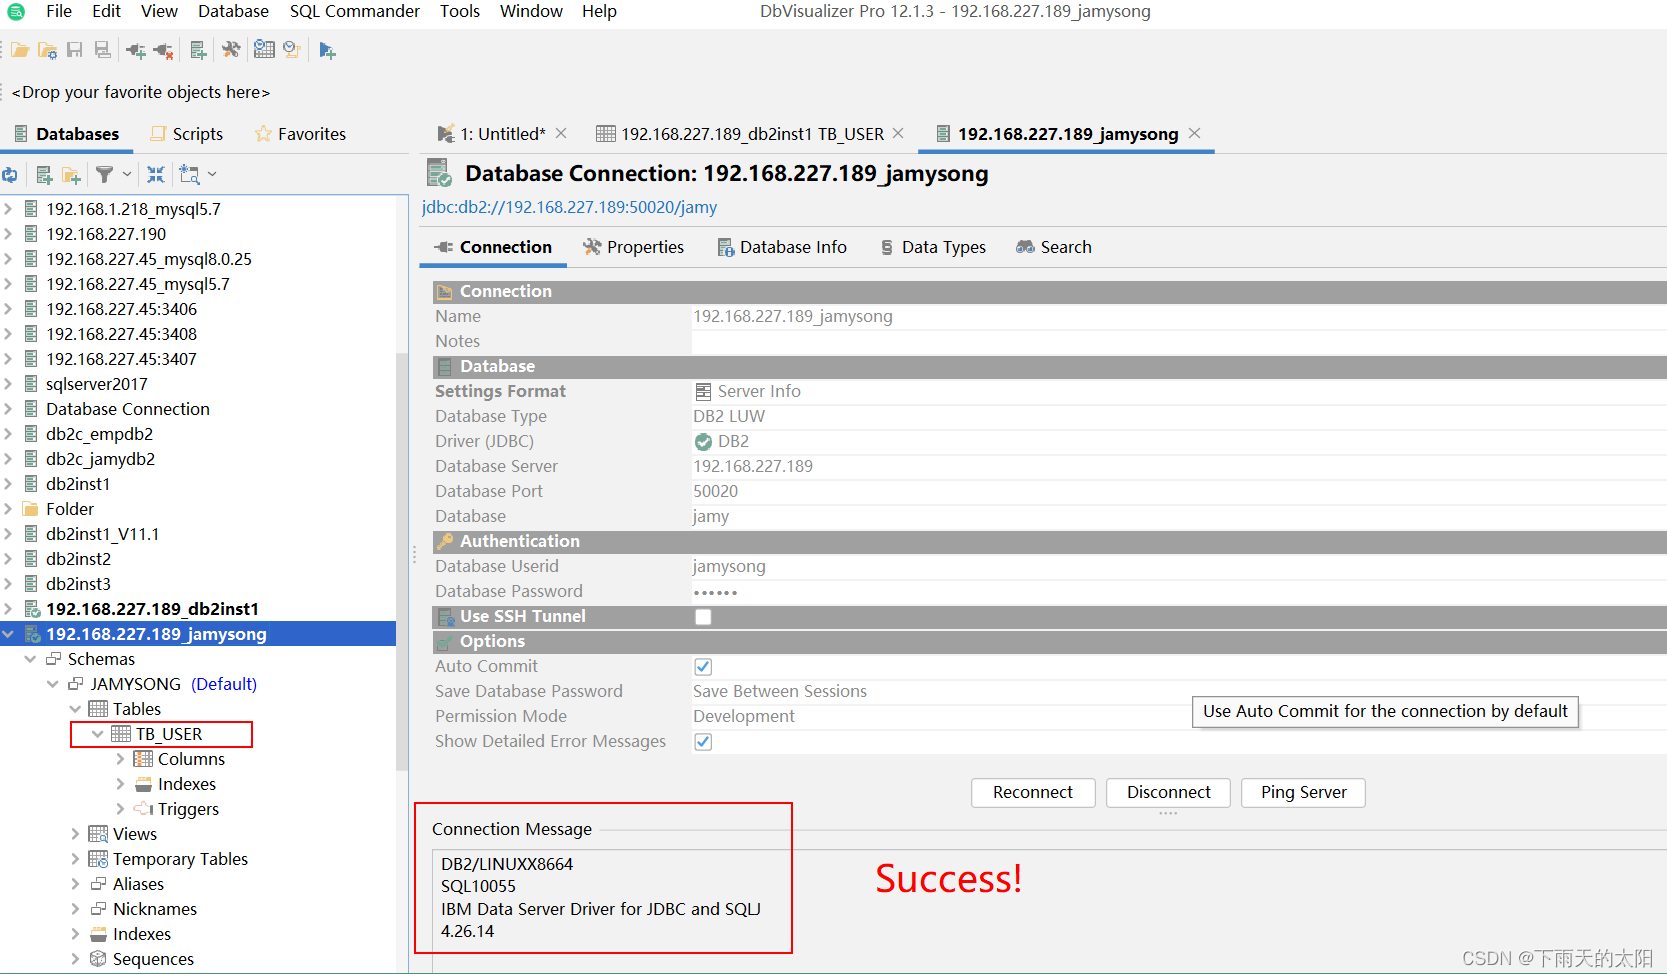The width and height of the screenshot is (1667, 977).
Task: Select the Temporary Tables tree item
Action: [180, 859]
